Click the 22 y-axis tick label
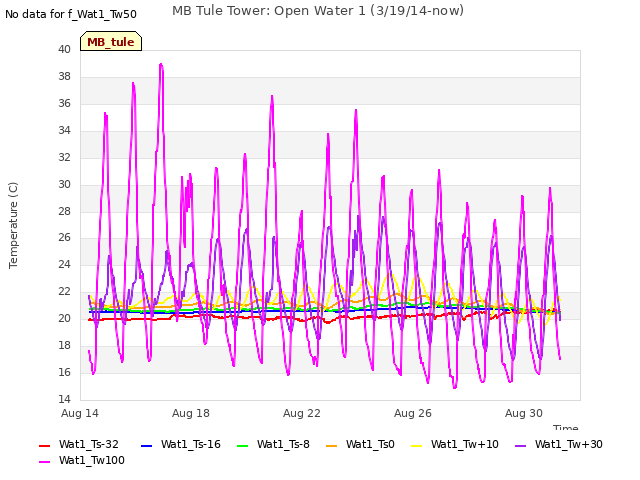Viewport: 640px width, 480px height. 64,291
